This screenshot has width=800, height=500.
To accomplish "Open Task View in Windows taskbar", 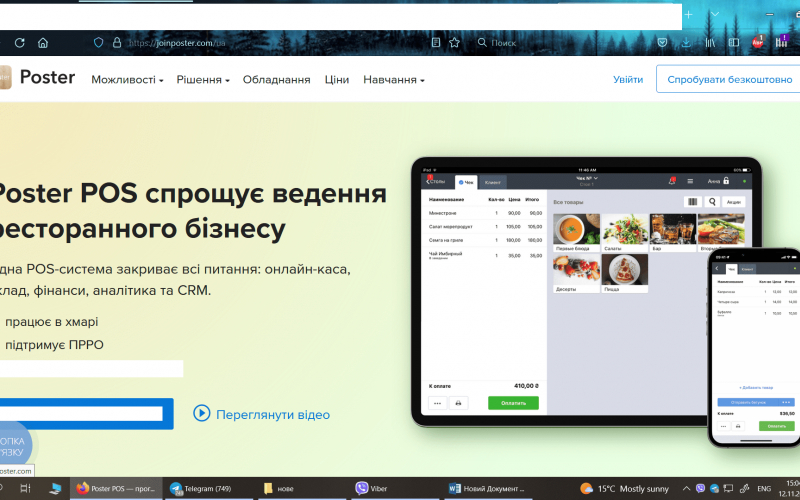I will (x=25, y=489).
